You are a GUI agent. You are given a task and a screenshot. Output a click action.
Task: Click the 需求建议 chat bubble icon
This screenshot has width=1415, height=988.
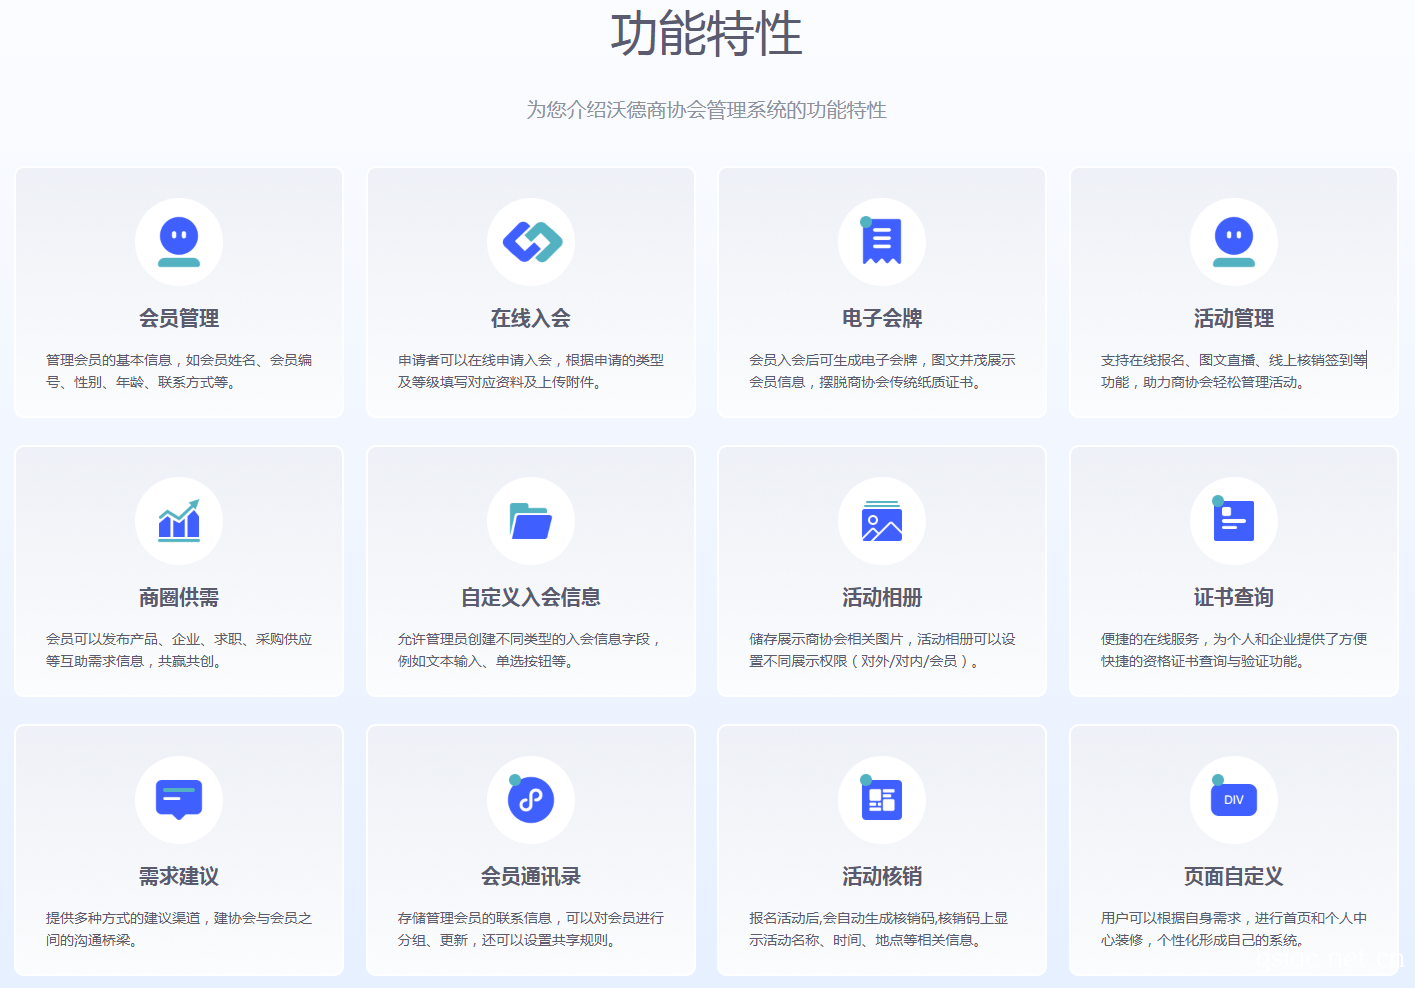point(179,800)
